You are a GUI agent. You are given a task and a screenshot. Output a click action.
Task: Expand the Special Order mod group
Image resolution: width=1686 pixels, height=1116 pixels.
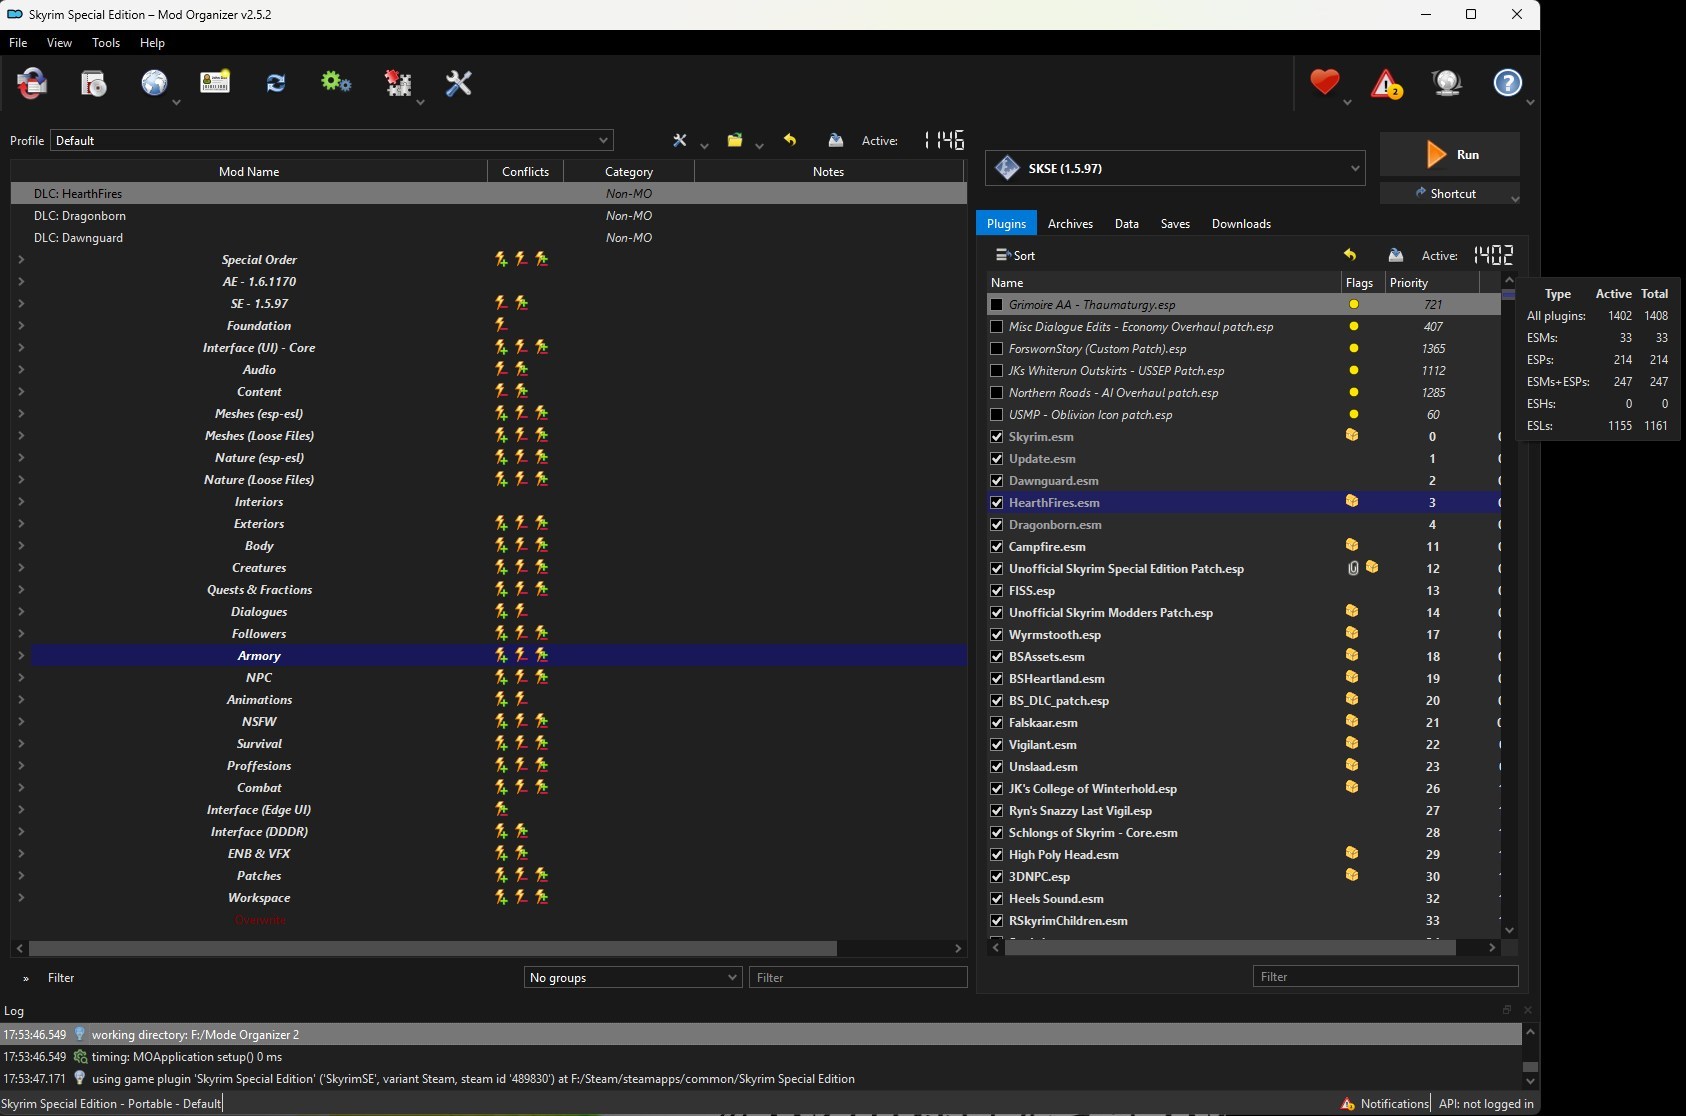tap(21, 259)
